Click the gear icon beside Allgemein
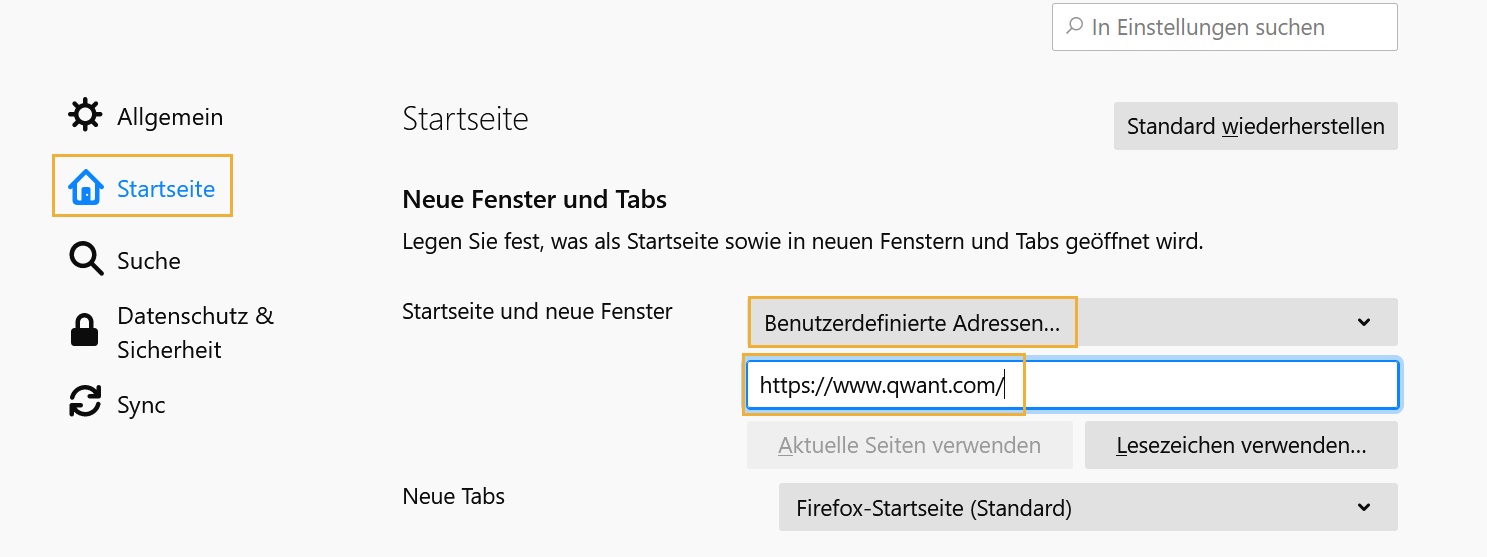Viewport: 1487px width, 557px height. 85,116
